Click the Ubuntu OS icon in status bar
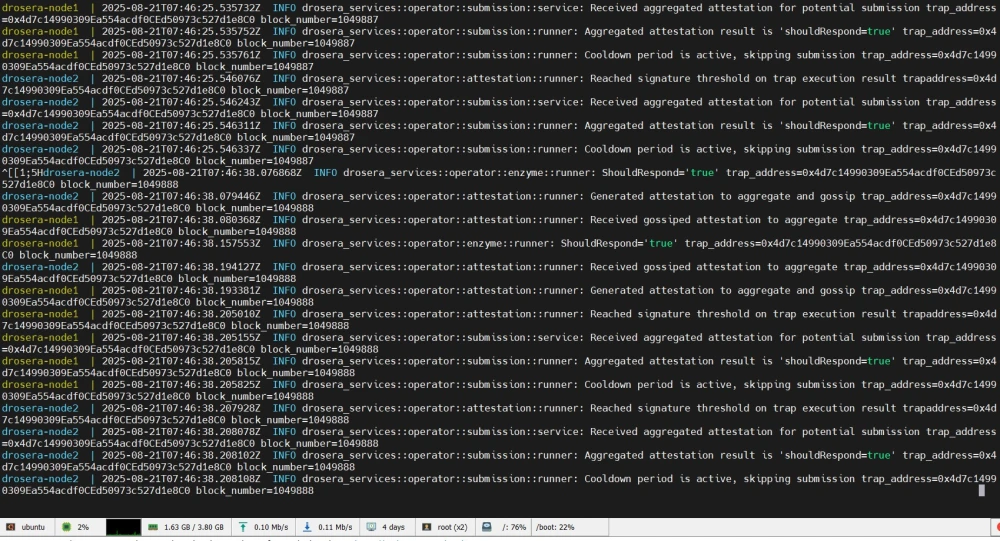 click(x=10, y=527)
